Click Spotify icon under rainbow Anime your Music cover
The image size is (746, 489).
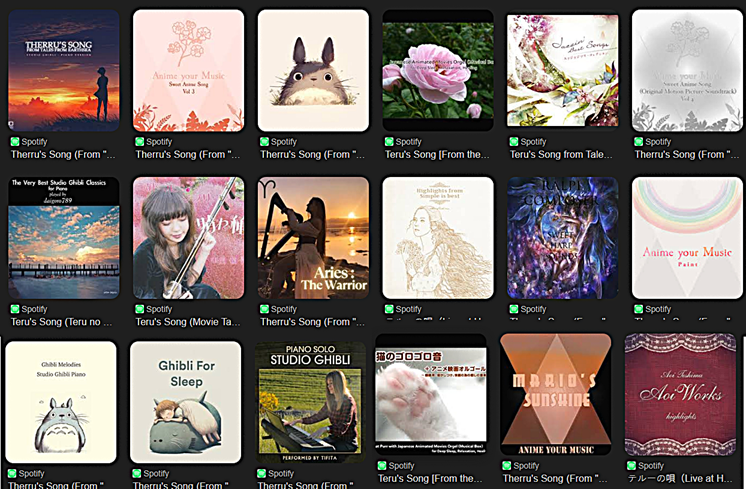638,309
